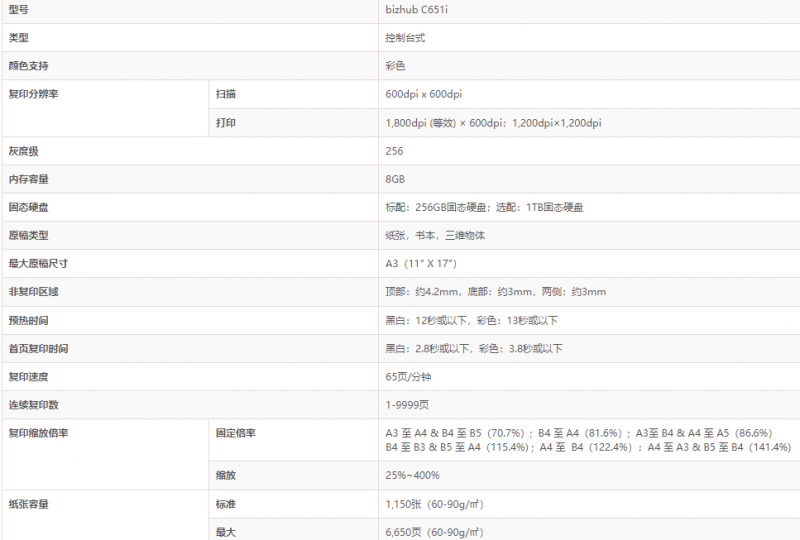800x540 pixels.
Task: Select the grayscale value 256
Action: pos(394,151)
